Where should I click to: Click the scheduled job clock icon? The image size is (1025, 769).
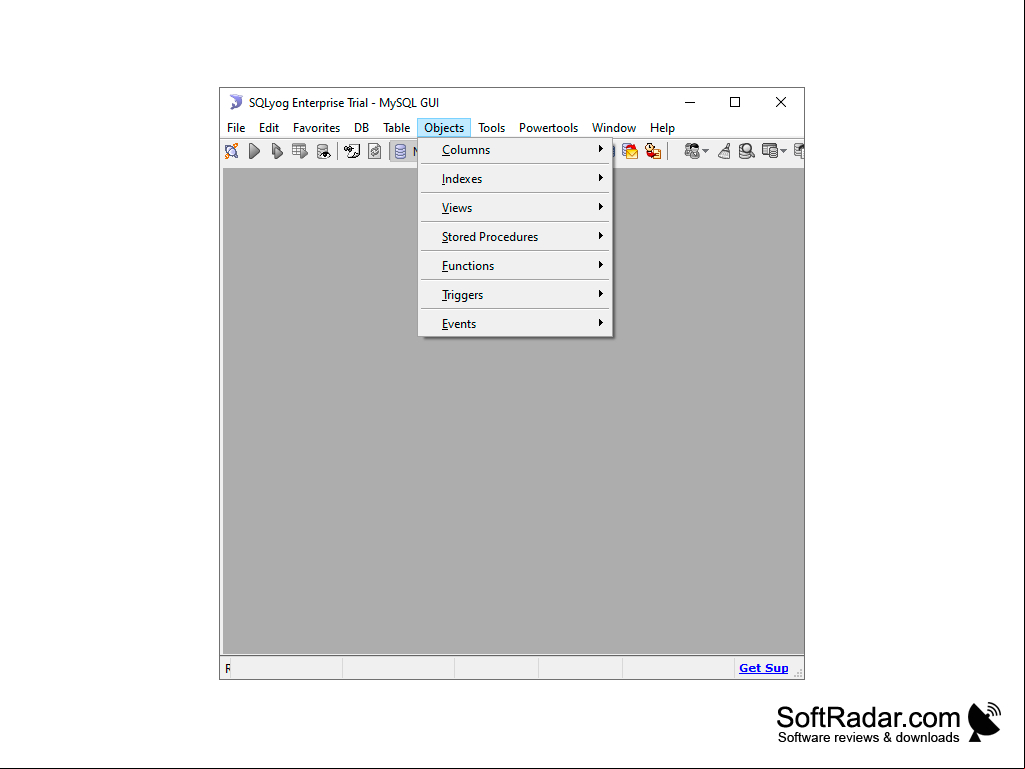(653, 151)
